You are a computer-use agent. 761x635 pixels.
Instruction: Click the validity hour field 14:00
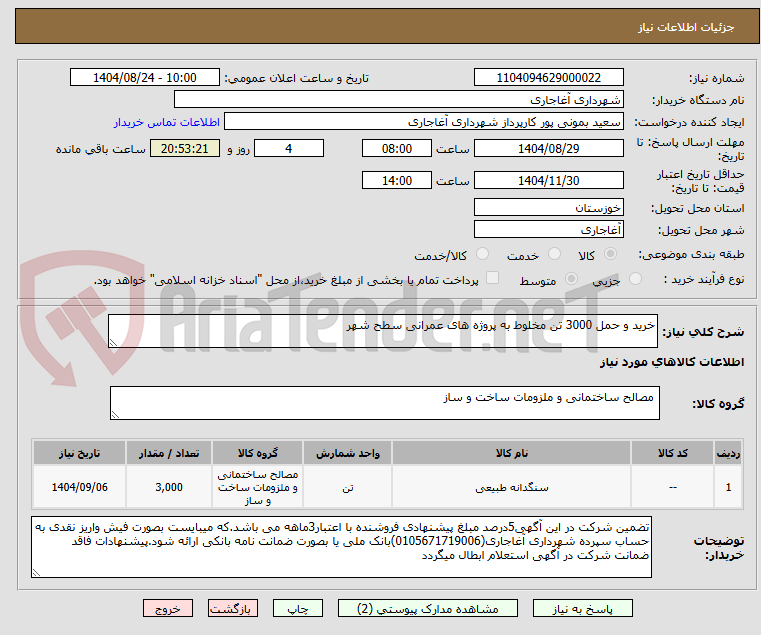[x=397, y=180]
